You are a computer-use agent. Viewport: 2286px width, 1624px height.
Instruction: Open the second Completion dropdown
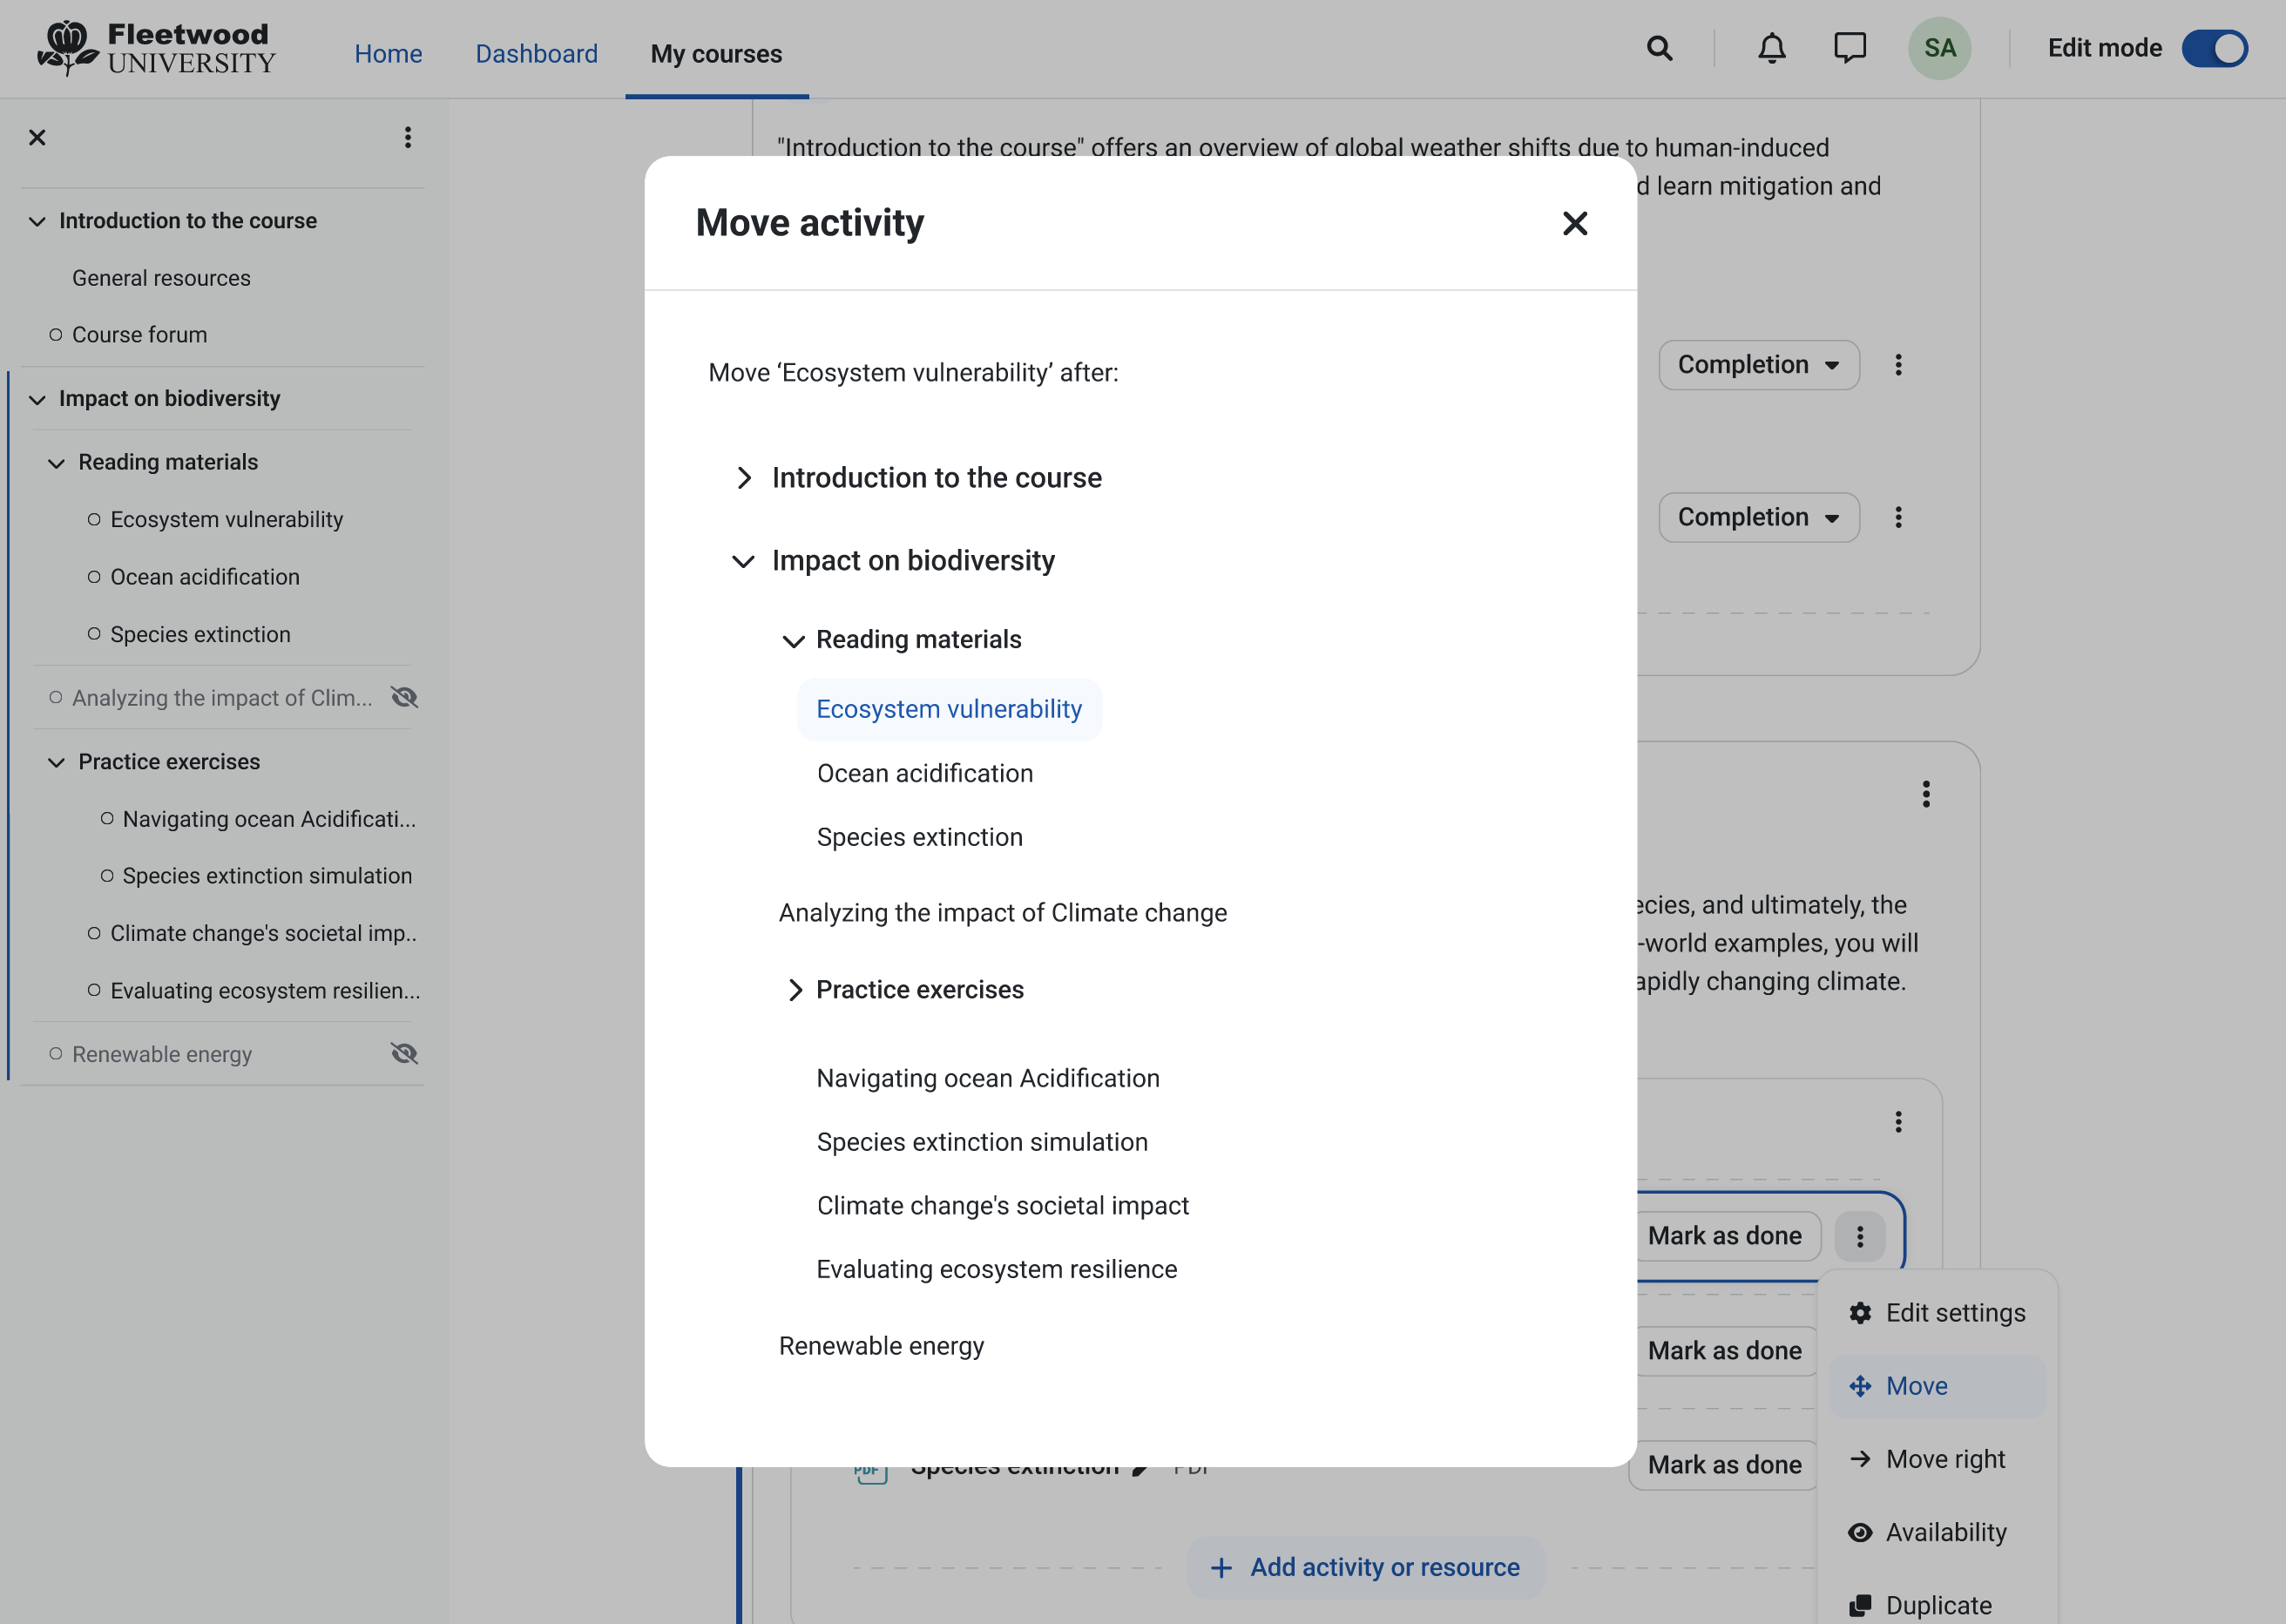click(x=1758, y=517)
